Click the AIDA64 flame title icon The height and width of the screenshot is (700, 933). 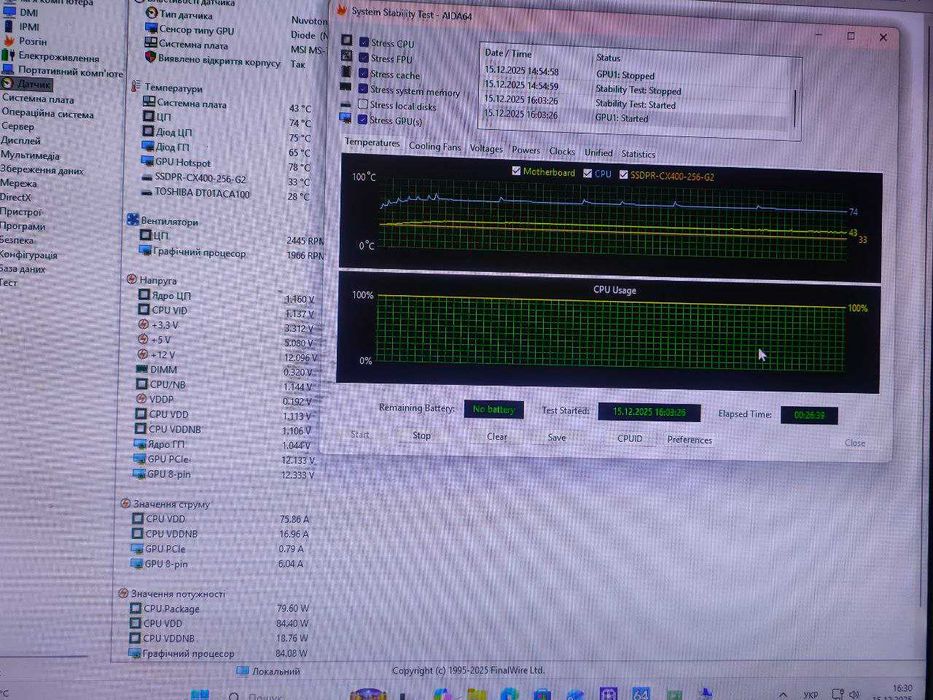pyautogui.click(x=342, y=9)
